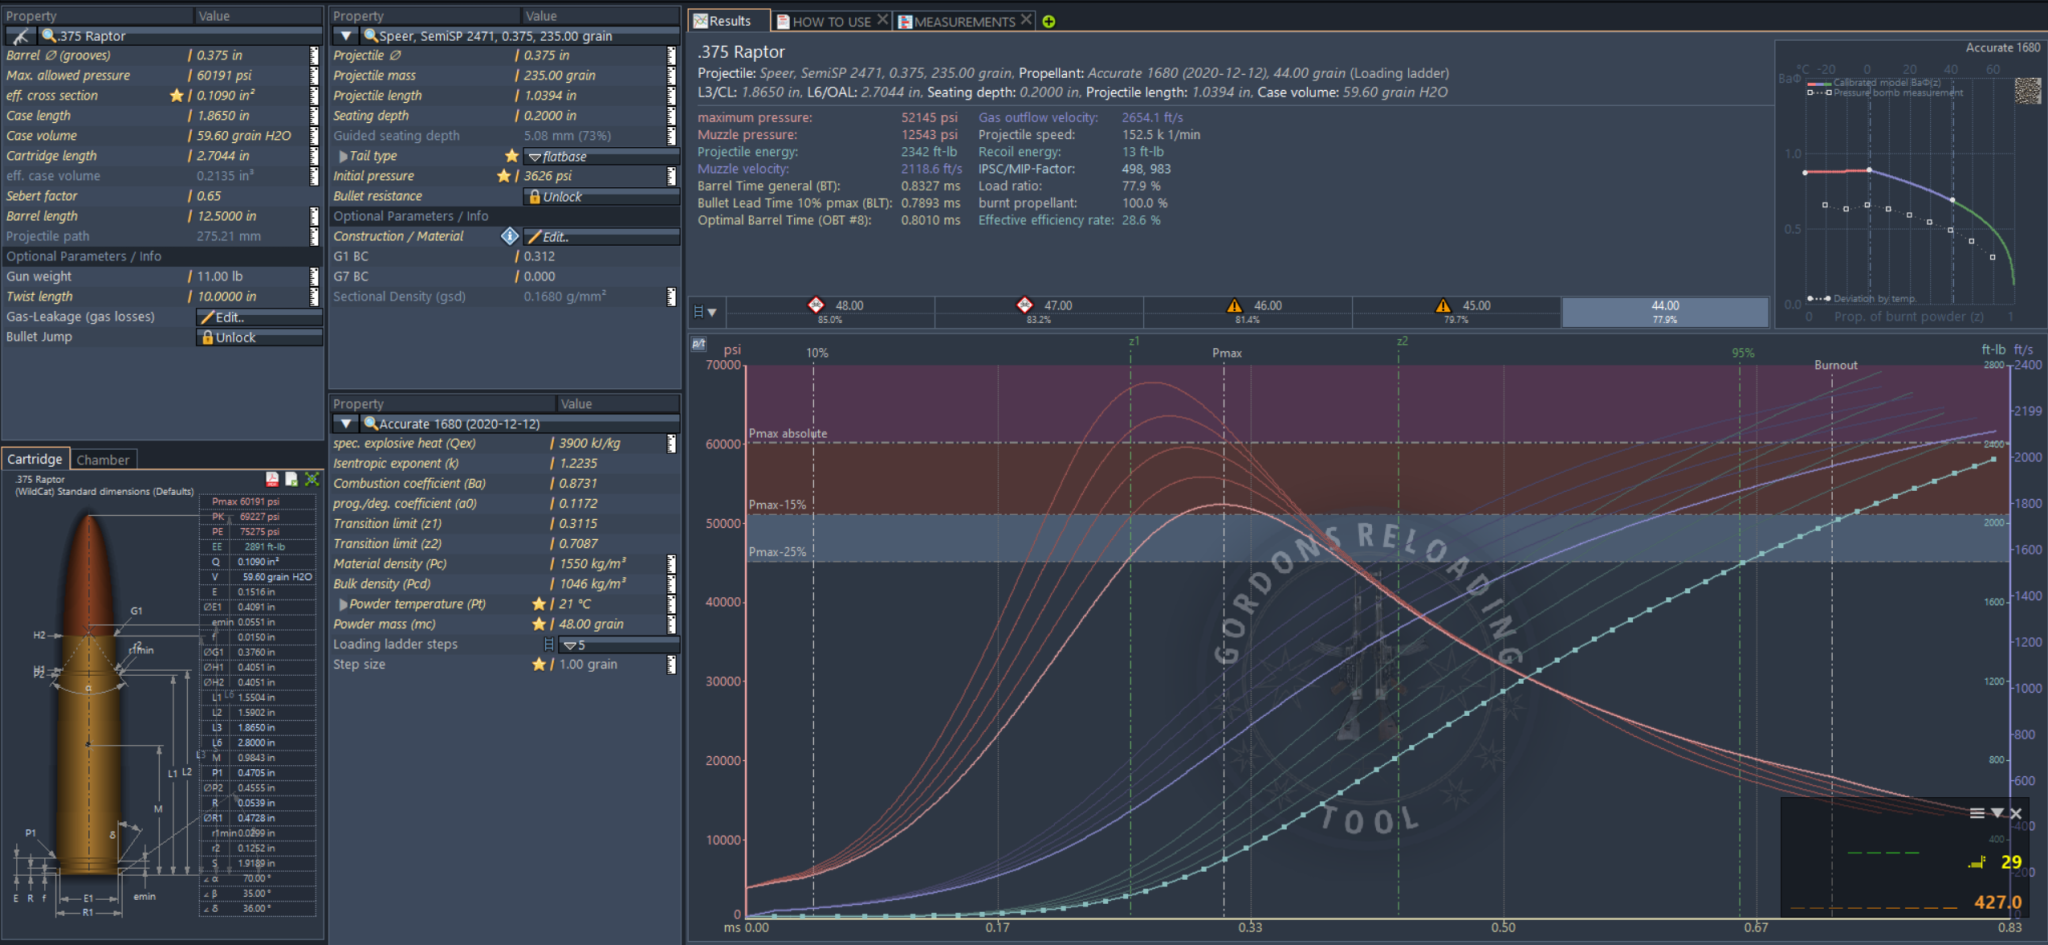The width and height of the screenshot is (2048, 945).
Task: Select the Cartridge tab
Action: 35,459
